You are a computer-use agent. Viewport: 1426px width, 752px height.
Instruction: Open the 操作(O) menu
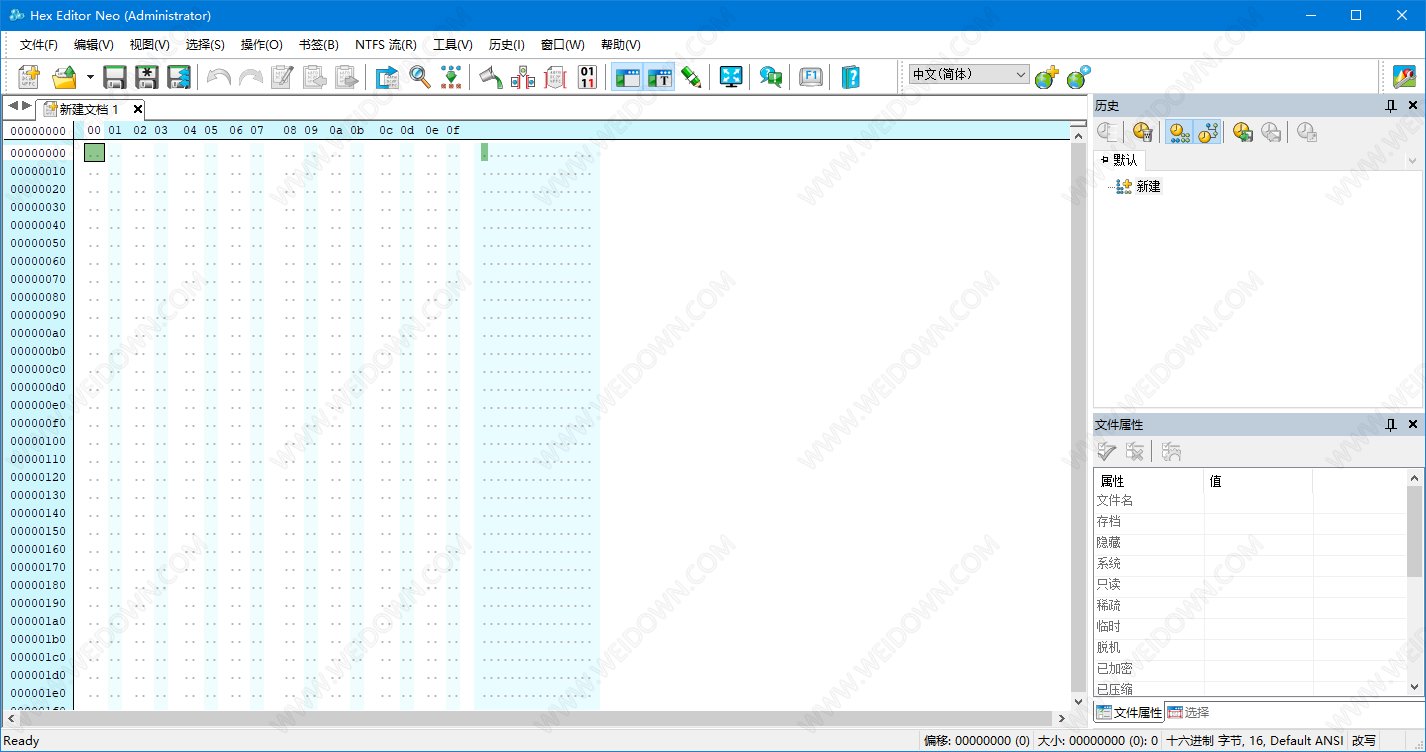262,45
